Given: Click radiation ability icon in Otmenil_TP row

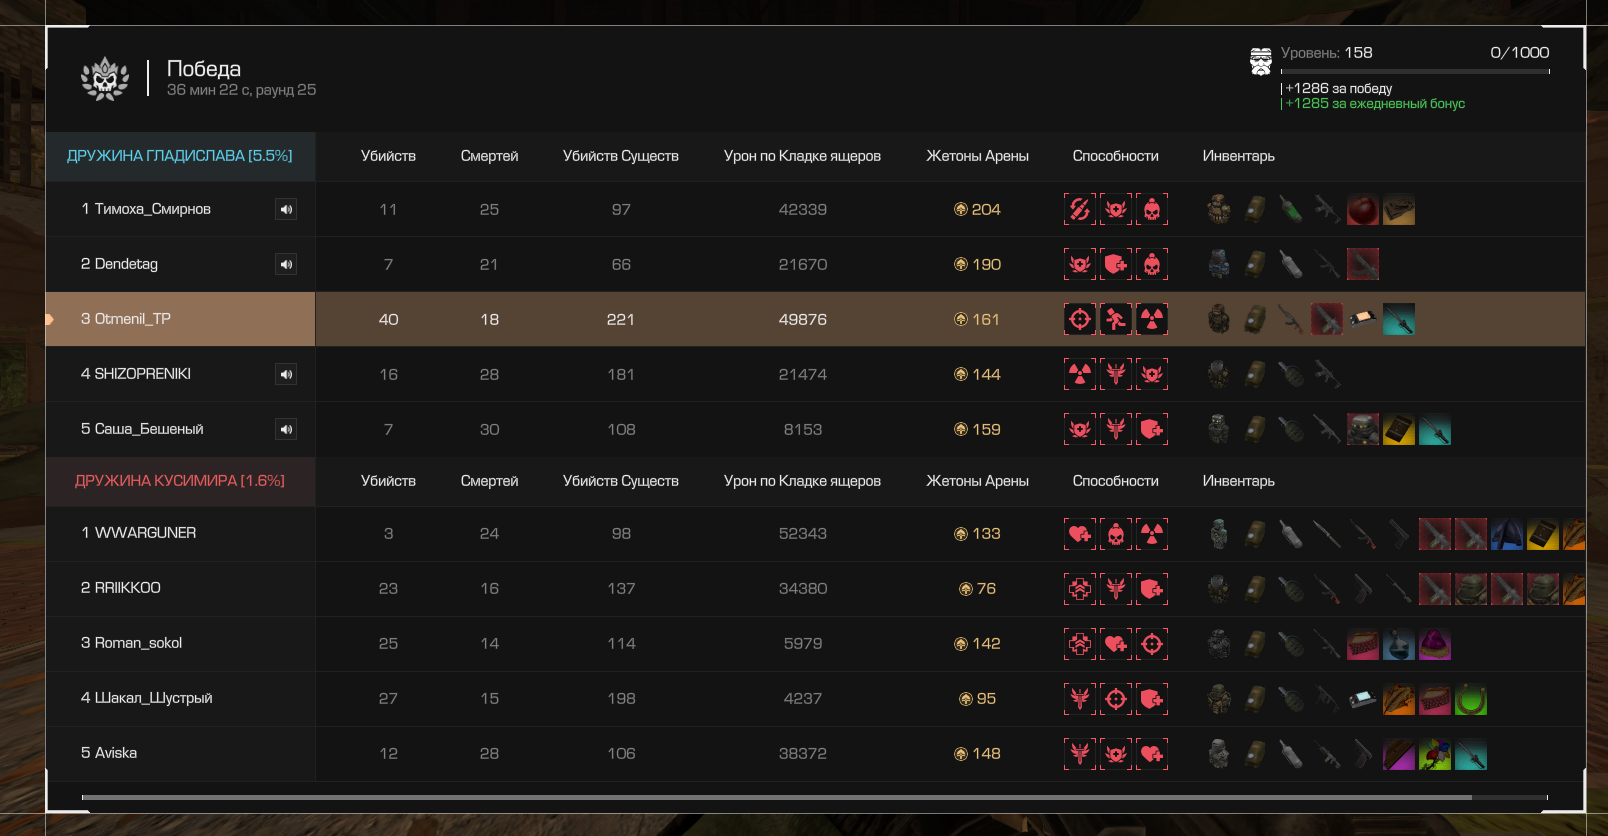Looking at the screenshot, I should (x=1152, y=319).
